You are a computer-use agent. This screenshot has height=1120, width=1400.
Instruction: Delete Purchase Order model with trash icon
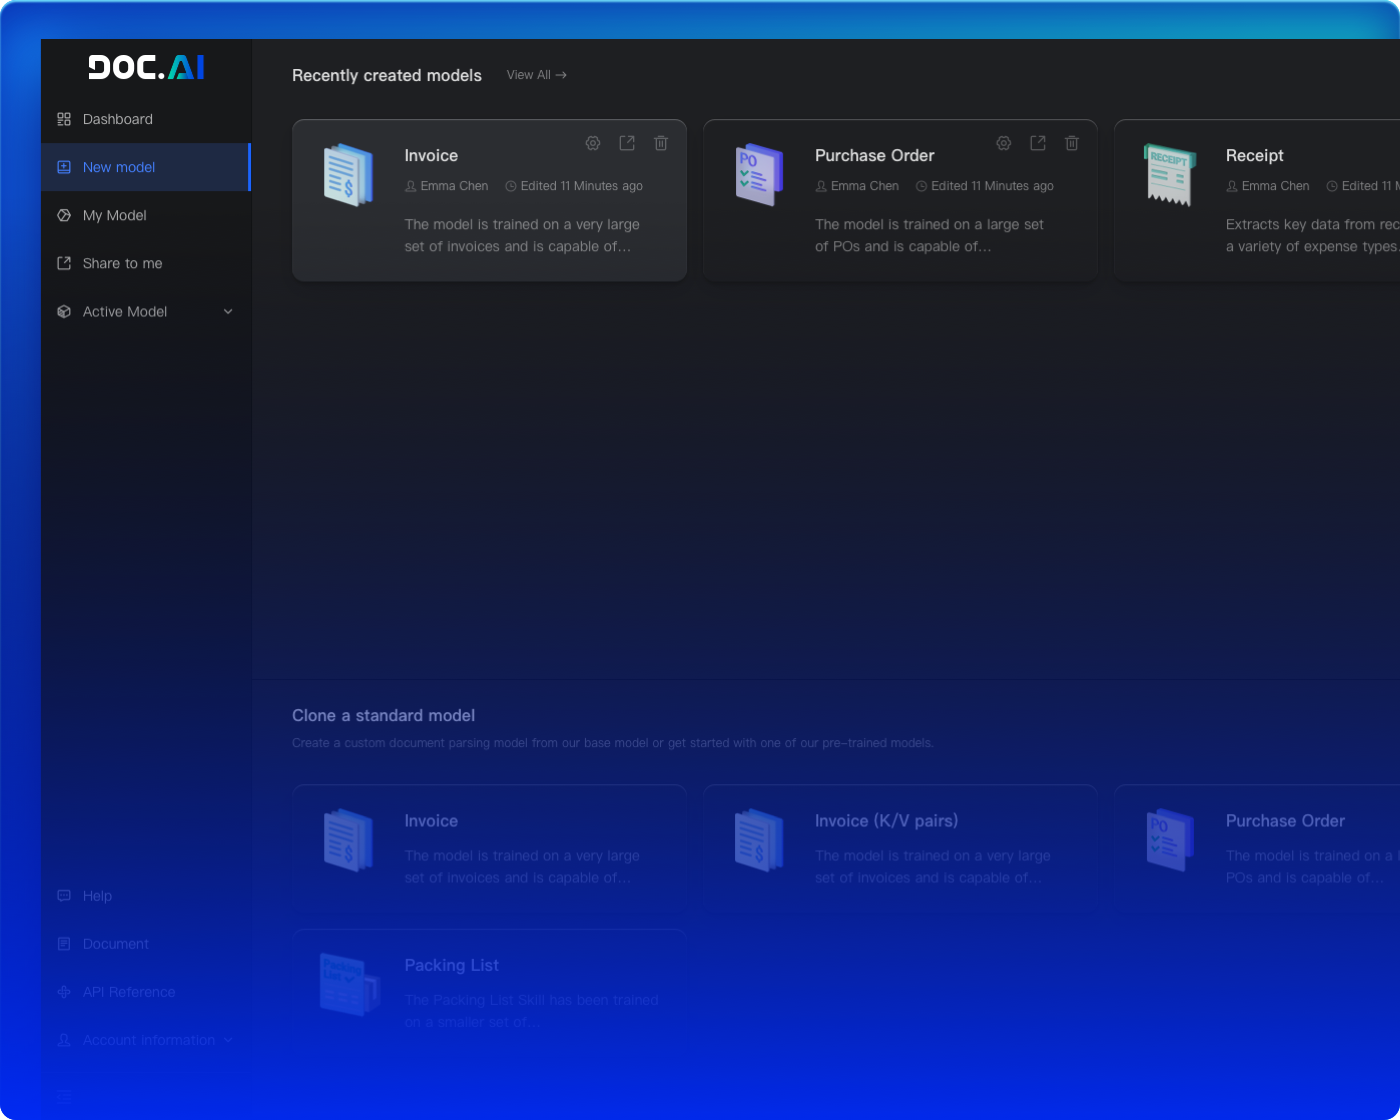(1072, 143)
